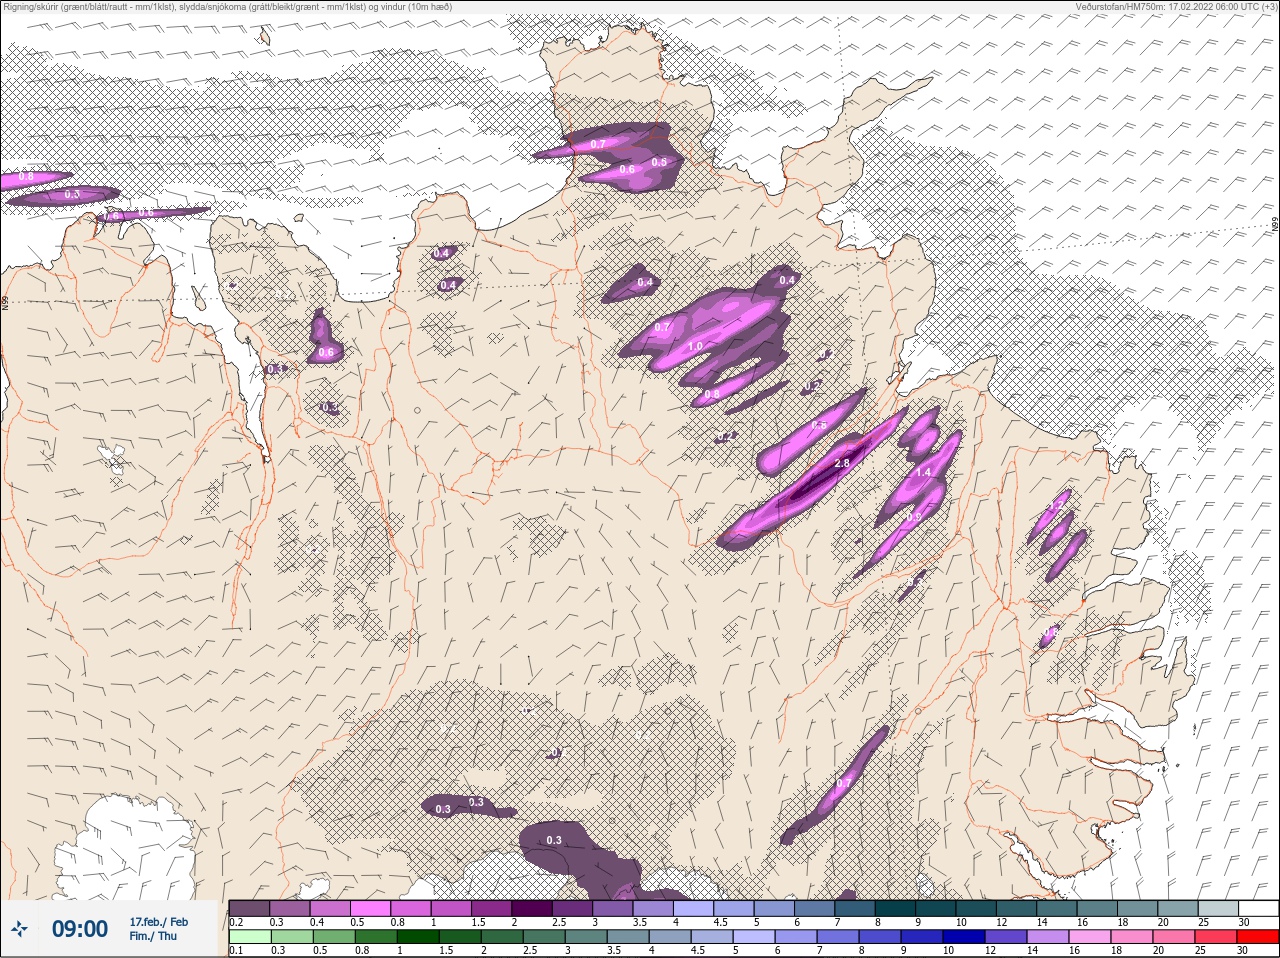This screenshot has height=958, width=1280.
Task: Click the 1.4 precipitation value on the map
Action: click(923, 472)
